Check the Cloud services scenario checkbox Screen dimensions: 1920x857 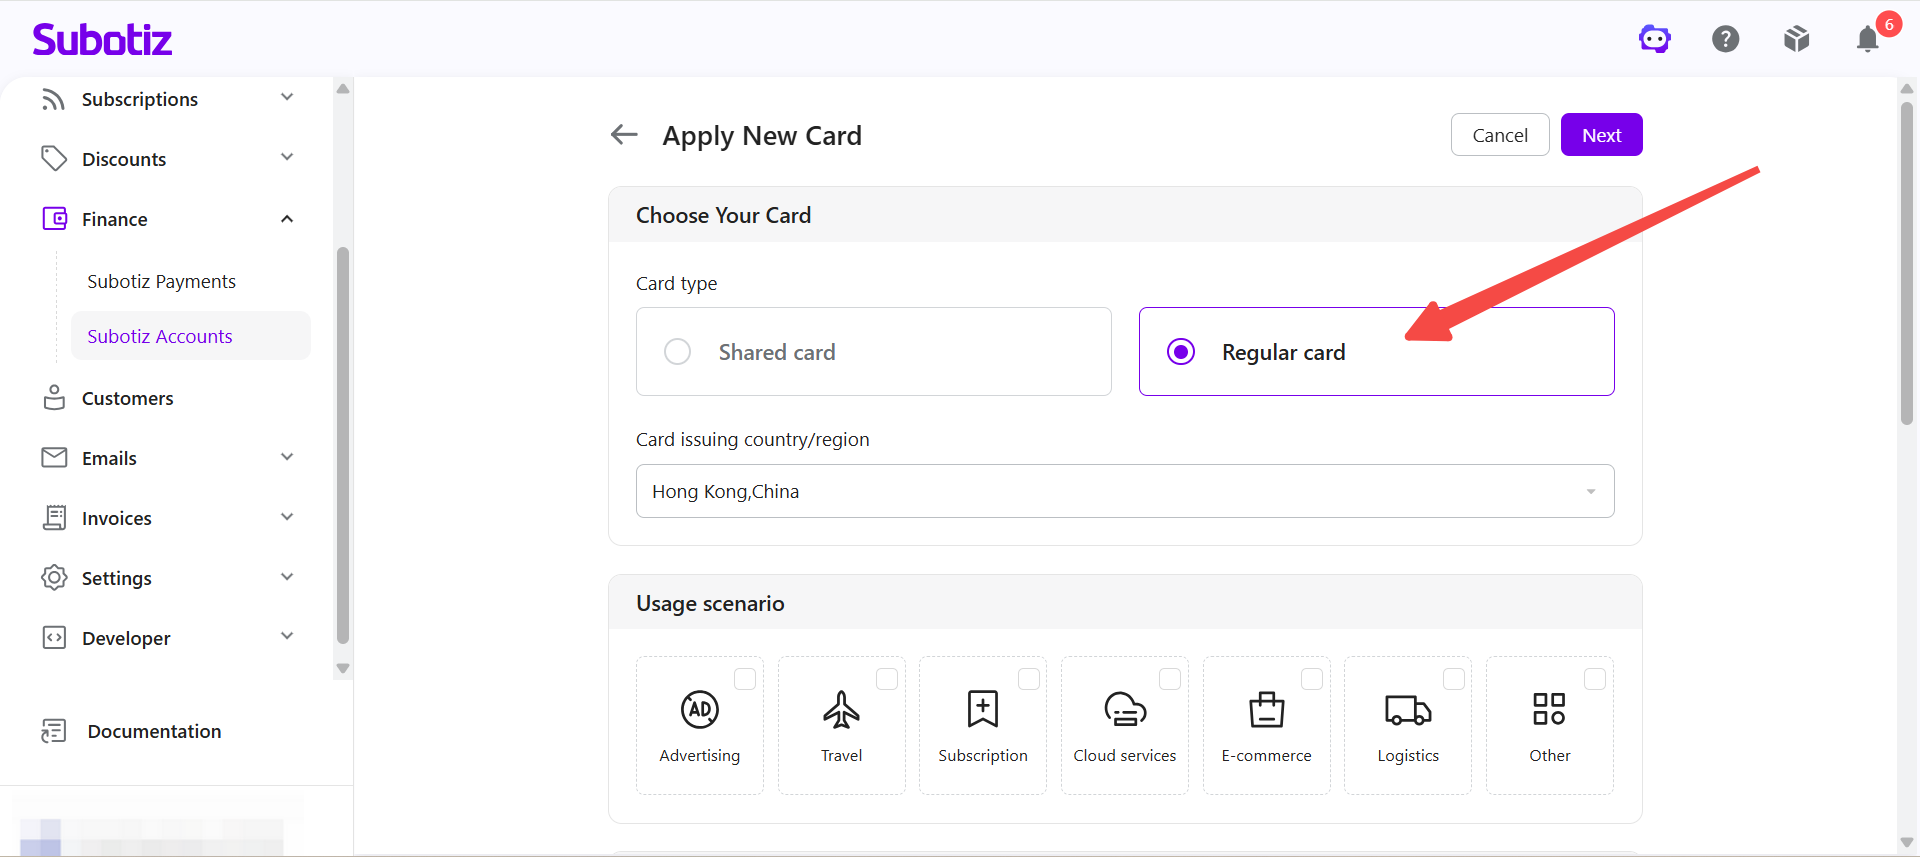click(x=1170, y=679)
